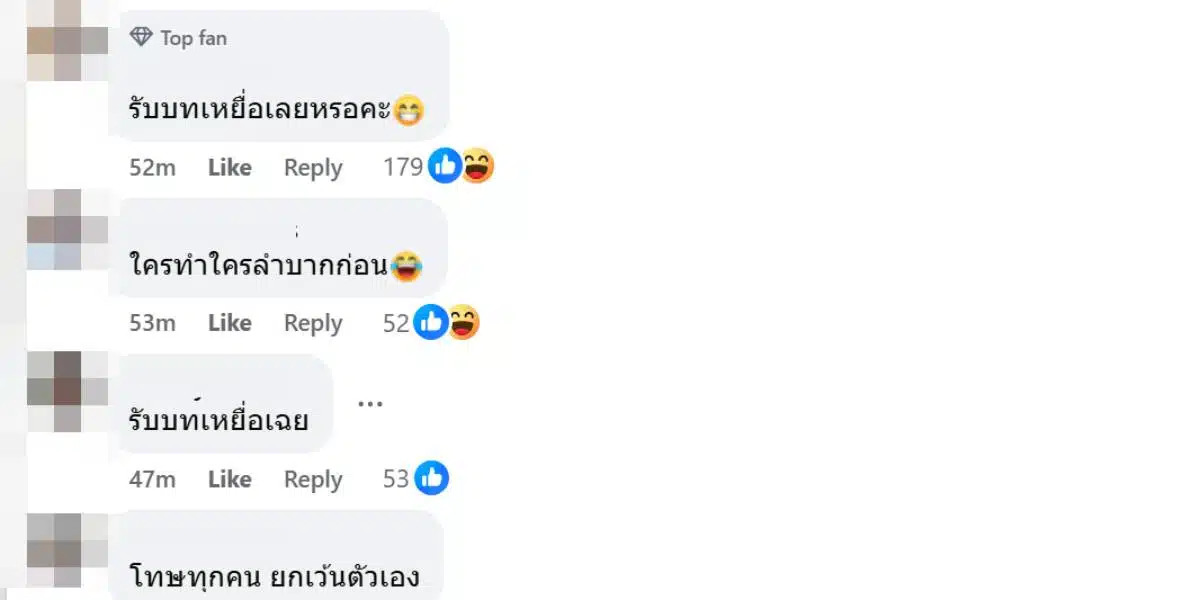The height and width of the screenshot is (600, 1200).
Task: Click the Top fan diamond badge icon
Action: point(142,37)
